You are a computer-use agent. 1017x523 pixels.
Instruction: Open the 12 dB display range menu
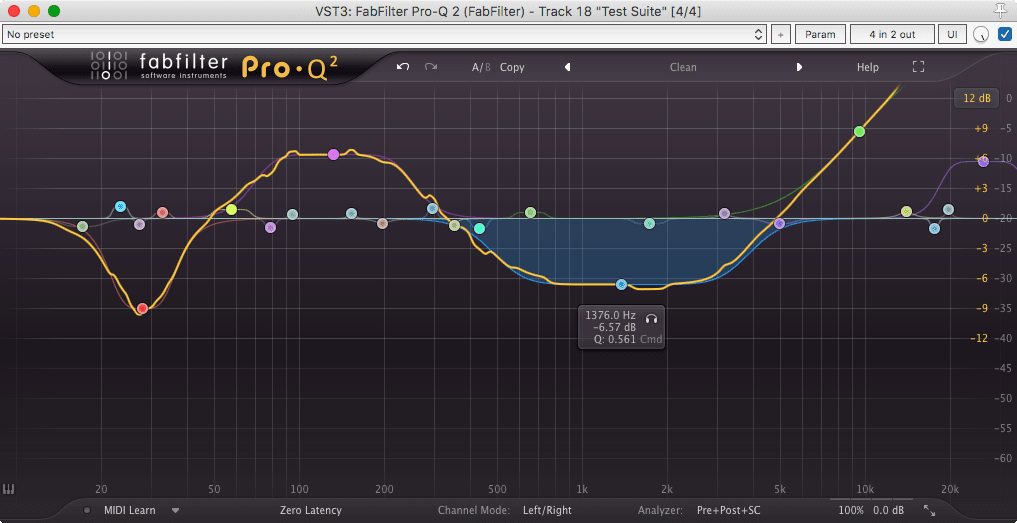point(977,98)
